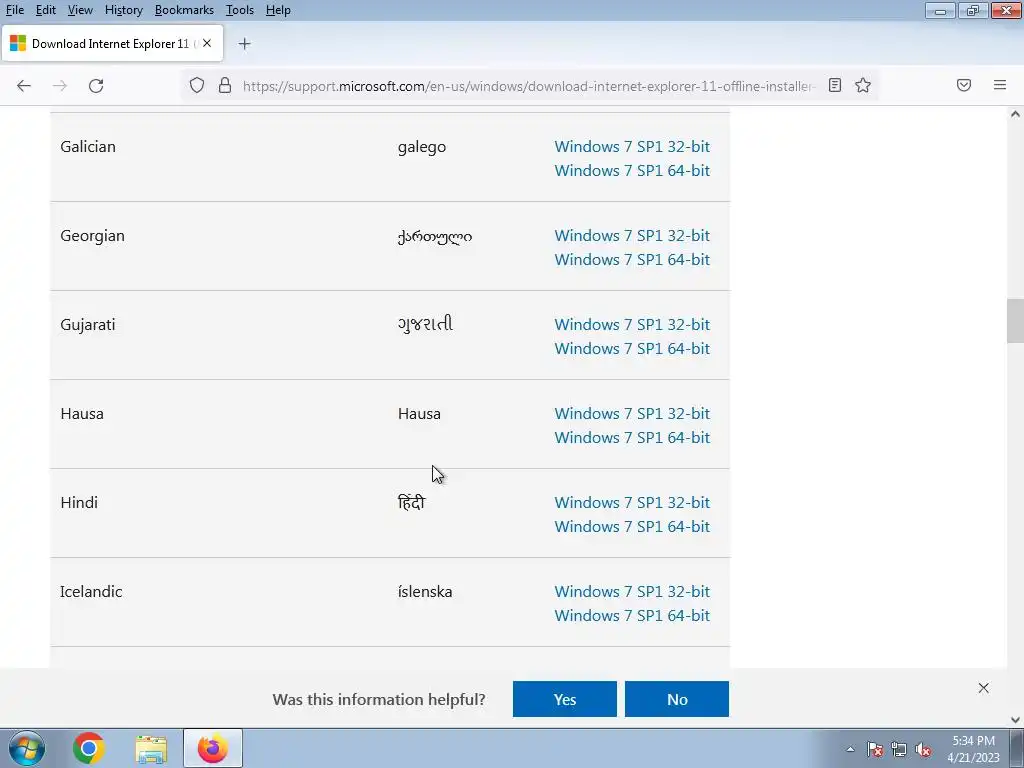
Task: Show hidden system tray icons
Action: 850,749
